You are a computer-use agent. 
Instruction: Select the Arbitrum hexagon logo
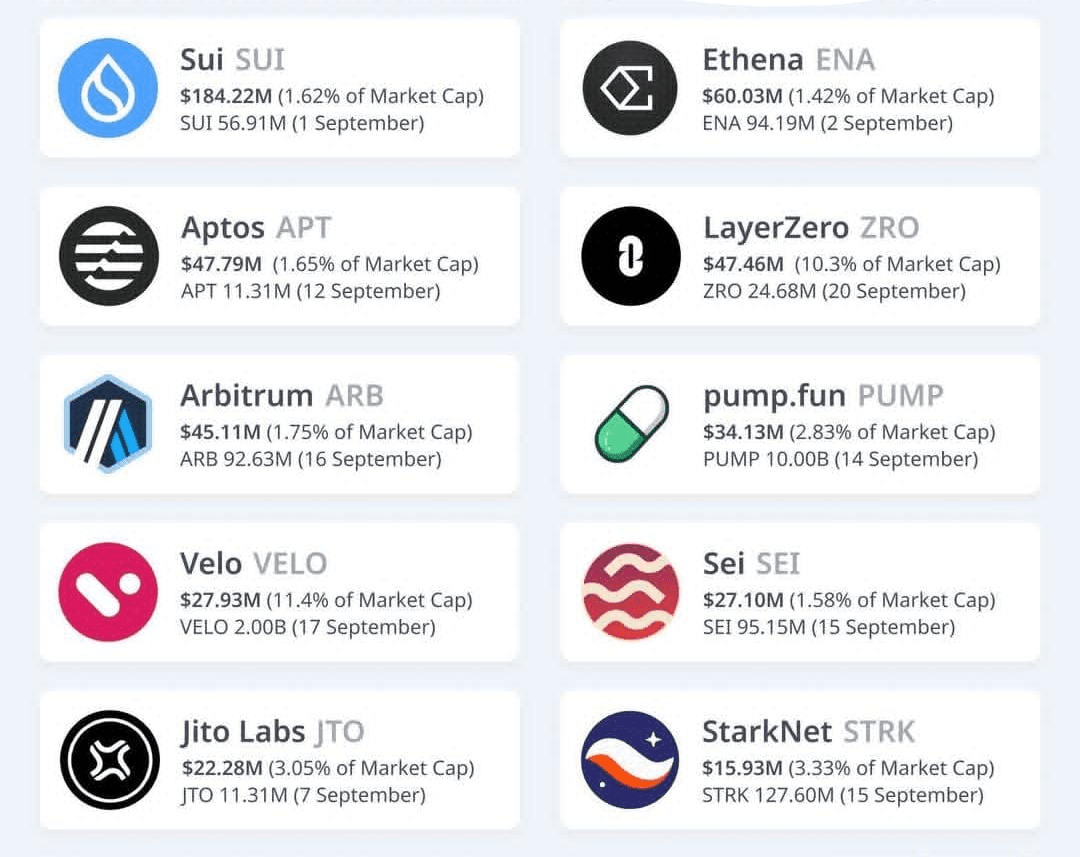[x=108, y=424]
